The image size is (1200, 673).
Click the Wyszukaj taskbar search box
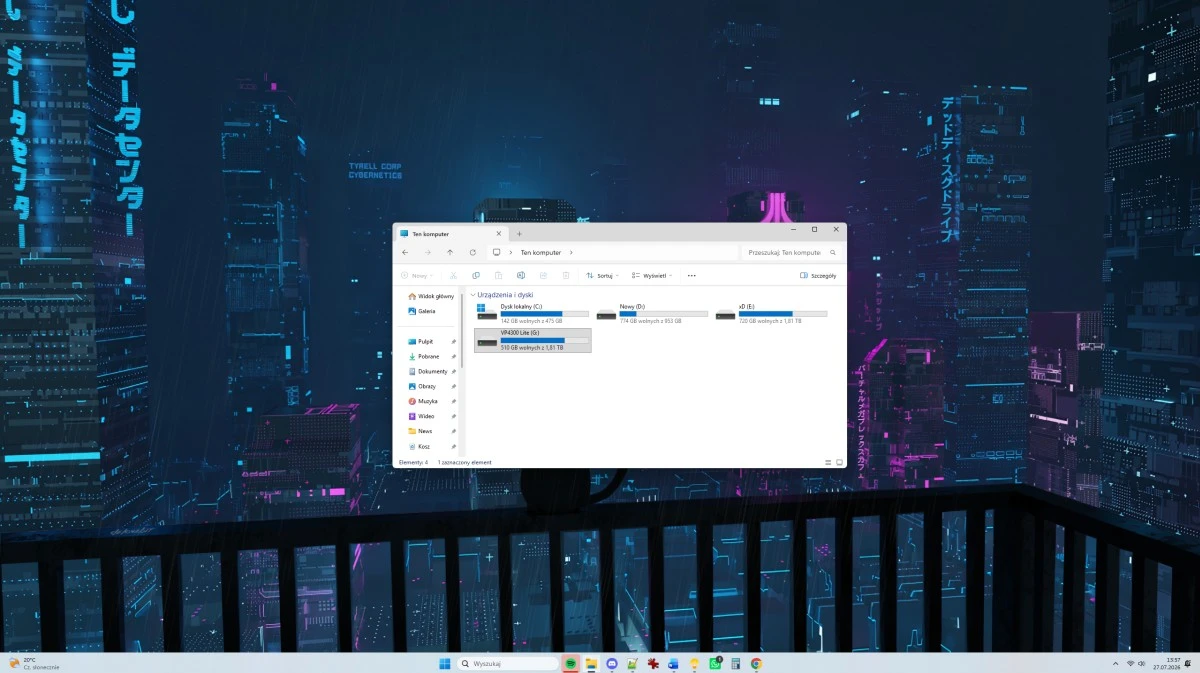[508, 663]
